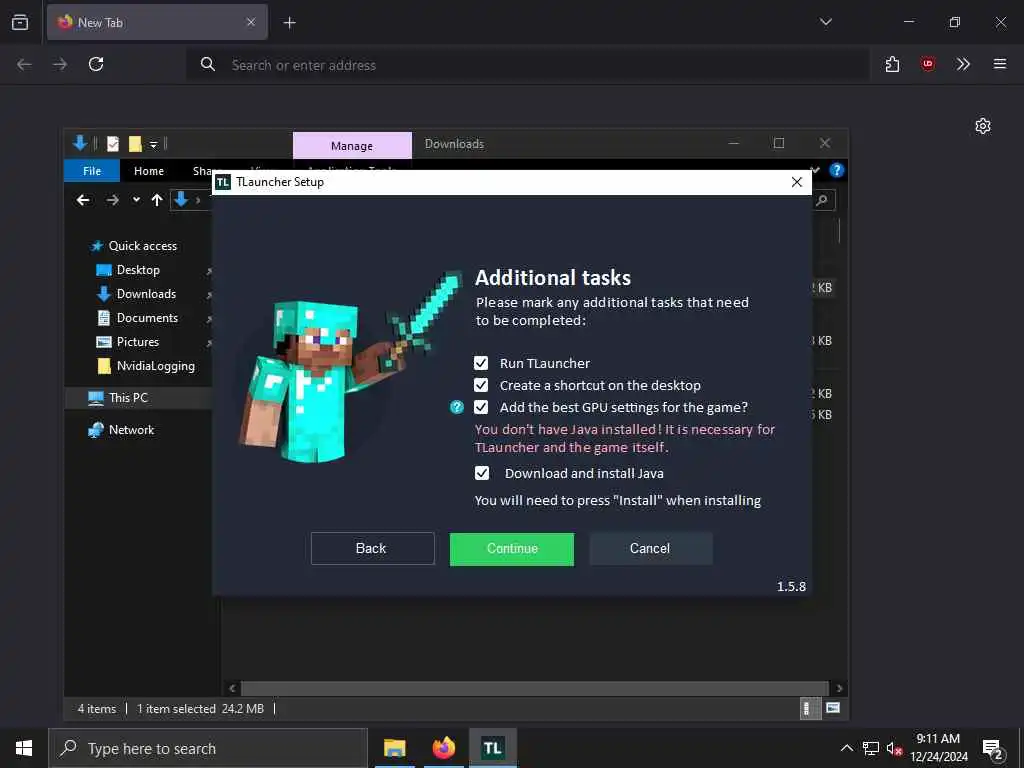The image size is (1024, 768).
Task: Show more Firefox toolbar tools
Action: 963,64
